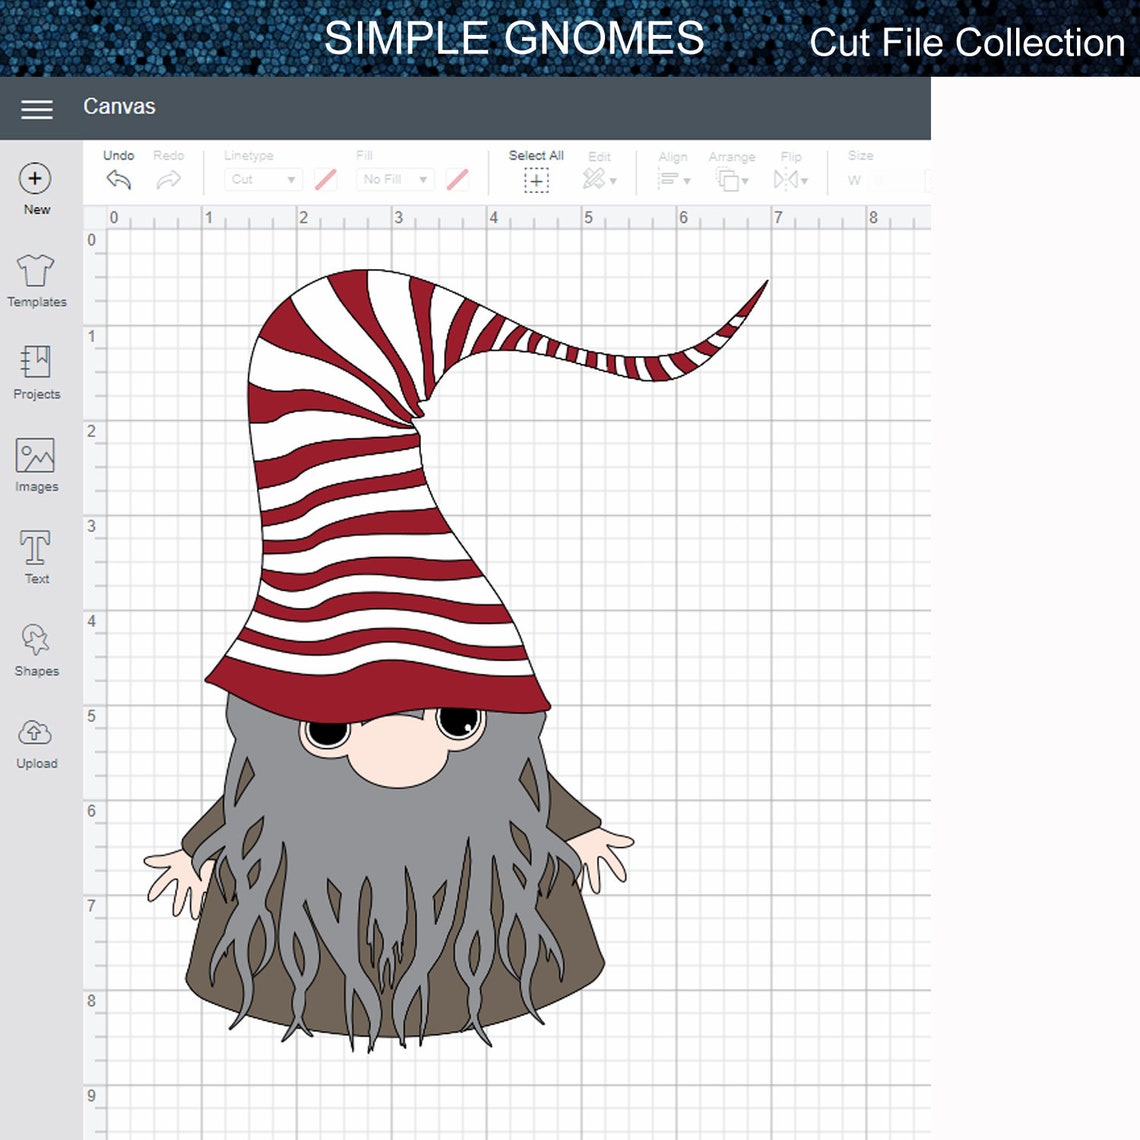Click the Redo arrow
This screenshot has height=1140, width=1140.
168,179
